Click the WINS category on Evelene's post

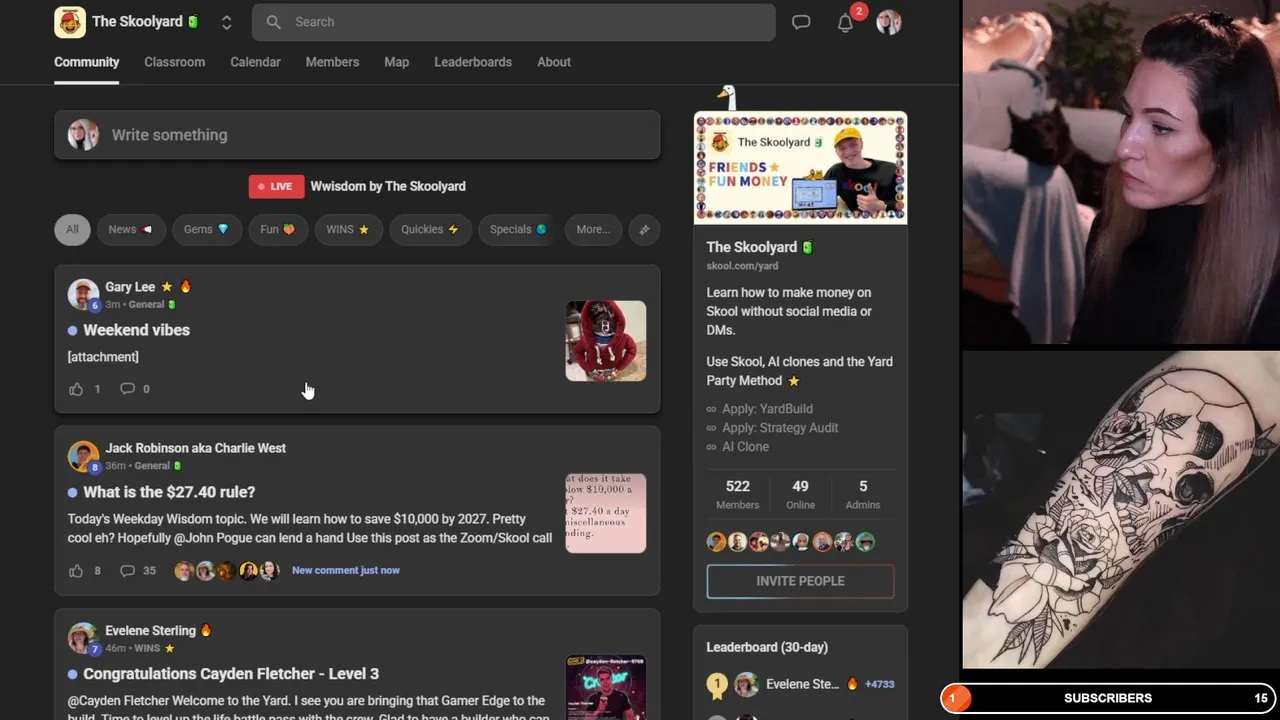coord(147,648)
